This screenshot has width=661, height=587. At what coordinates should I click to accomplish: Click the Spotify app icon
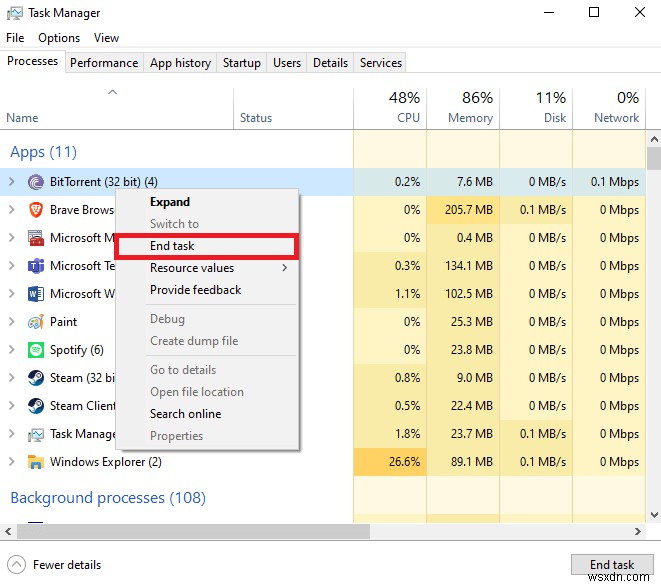tap(36, 350)
